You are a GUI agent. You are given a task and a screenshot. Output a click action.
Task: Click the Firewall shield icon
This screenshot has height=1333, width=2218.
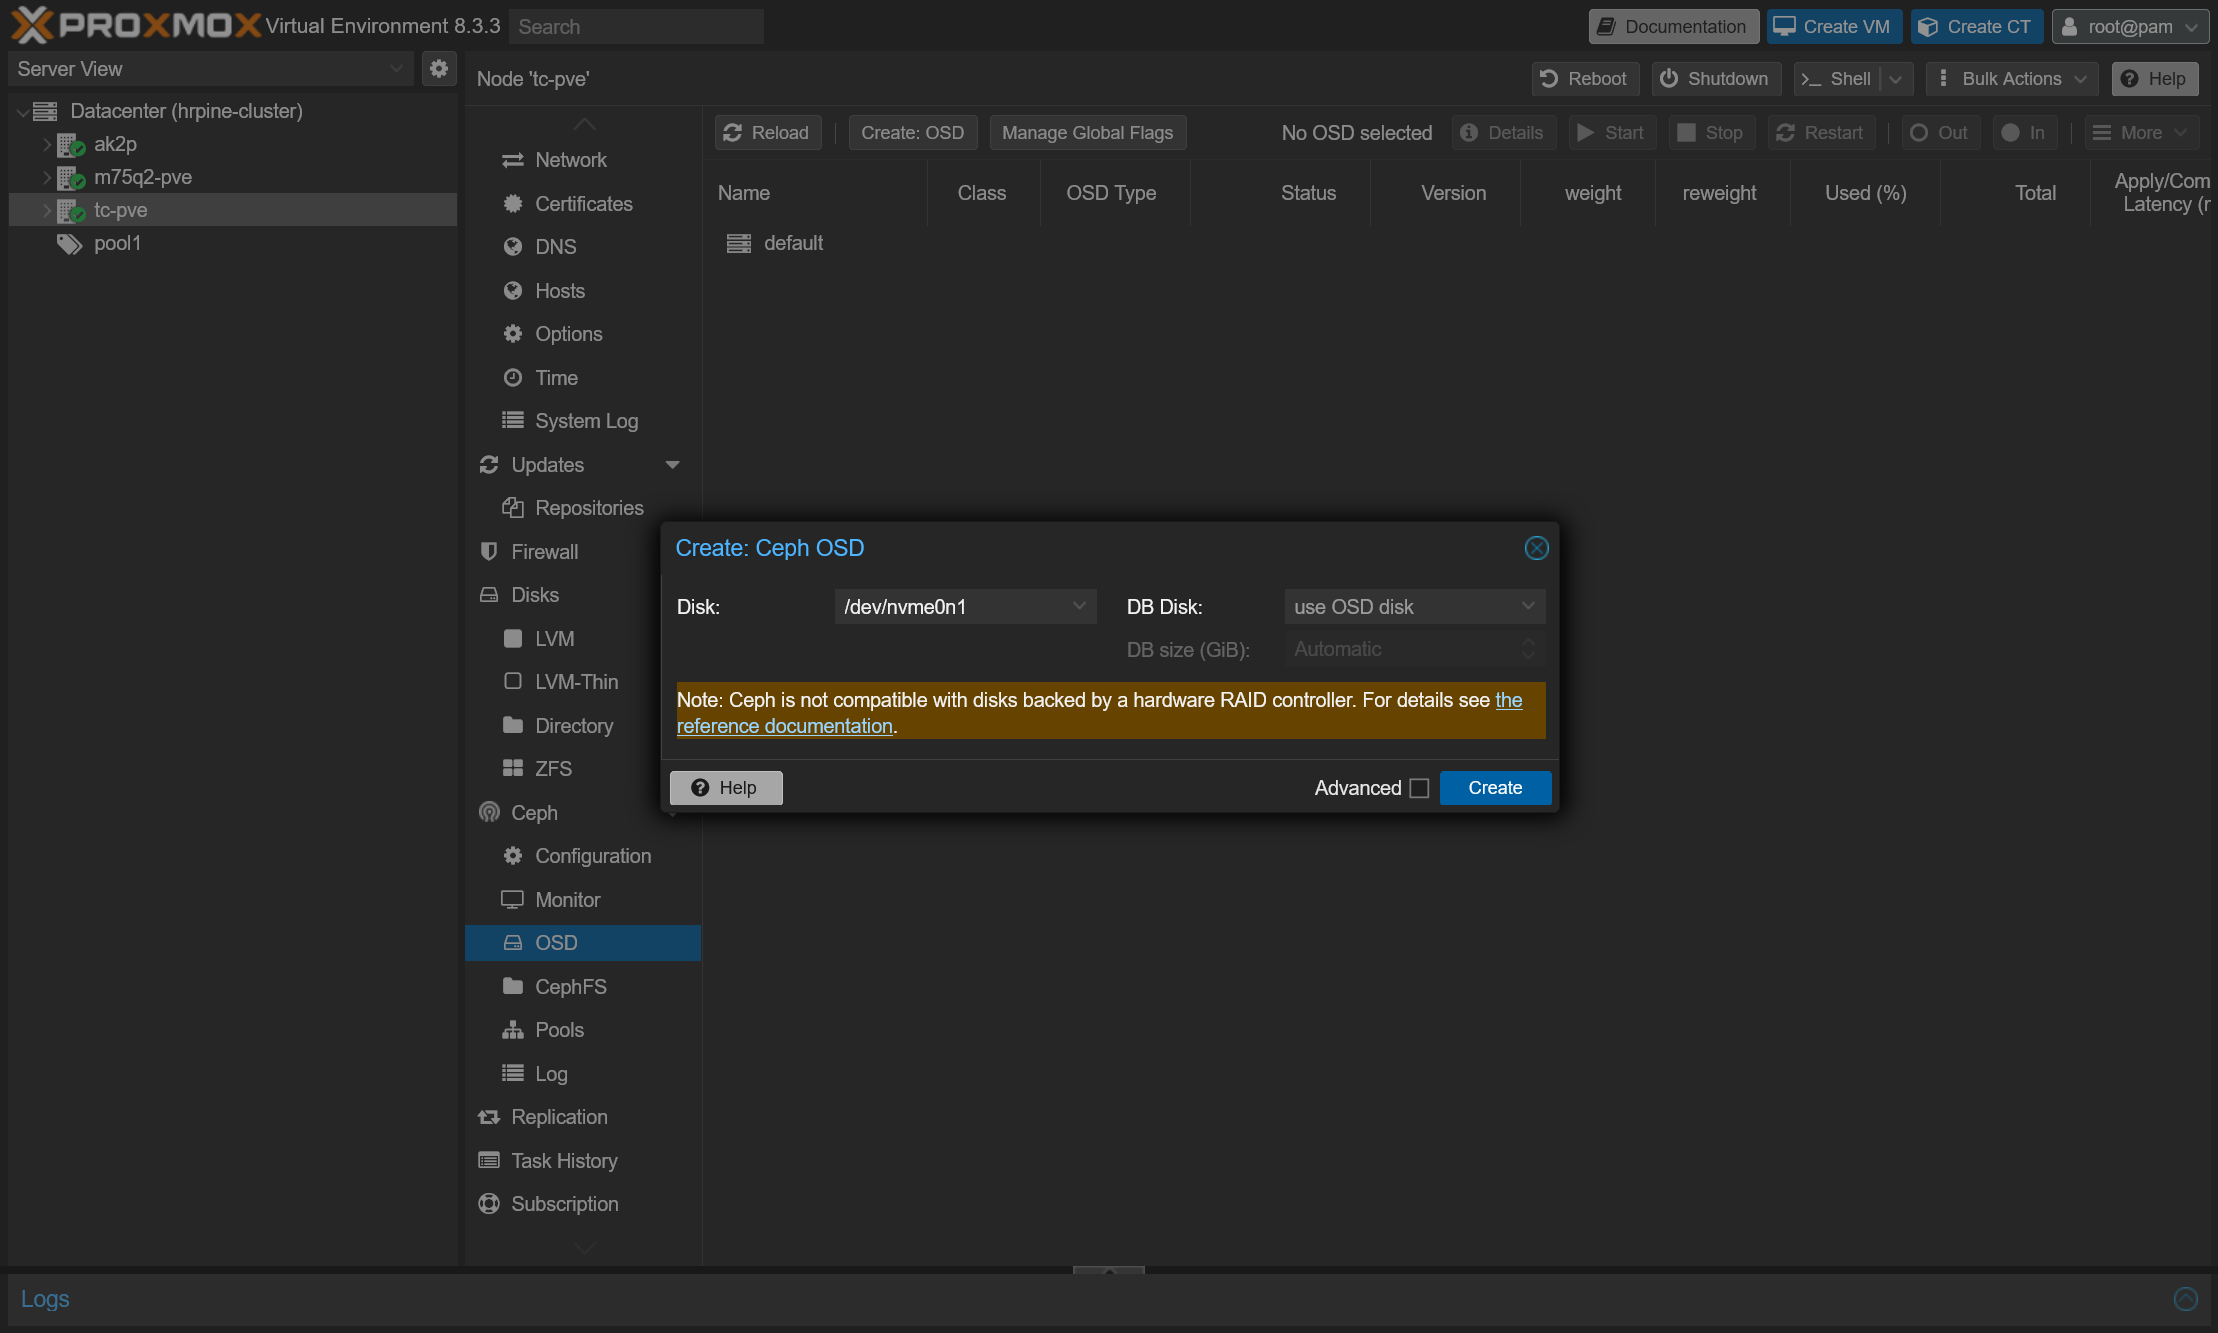coord(489,552)
